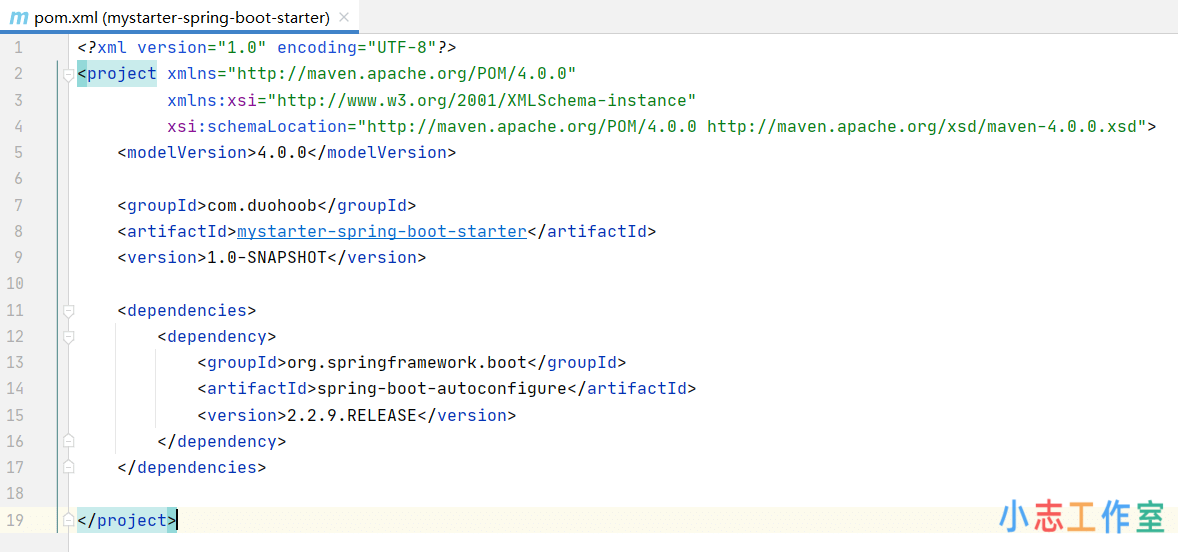Place cursor in com.duohoob groupId value
The height and width of the screenshot is (552, 1178).
click(x=261, y=205)
